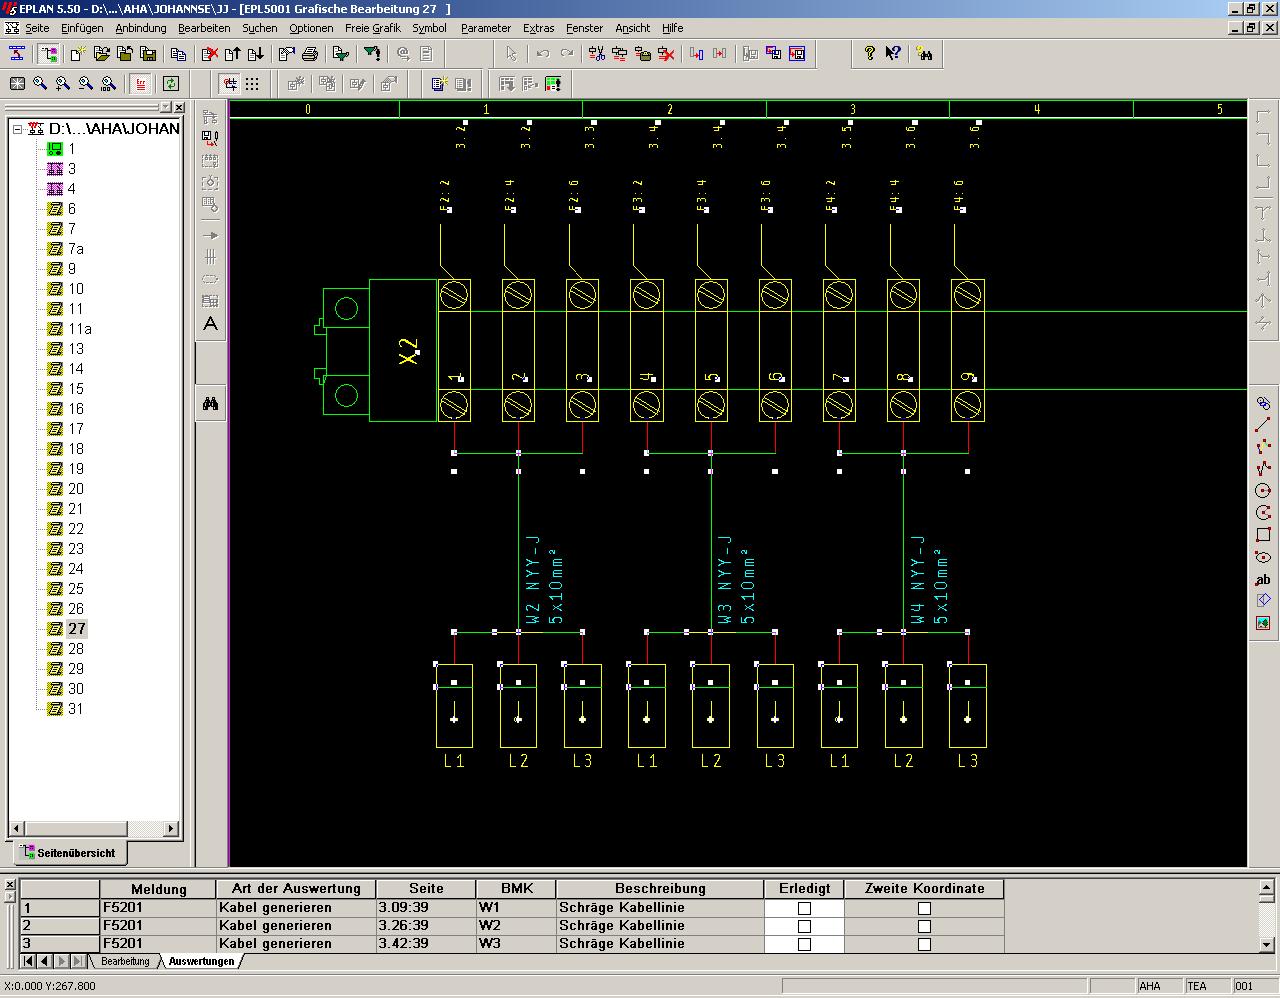Open the Freie Grafik menu
The width and height of the screenshot is (1280, 998).
point(372,28)
